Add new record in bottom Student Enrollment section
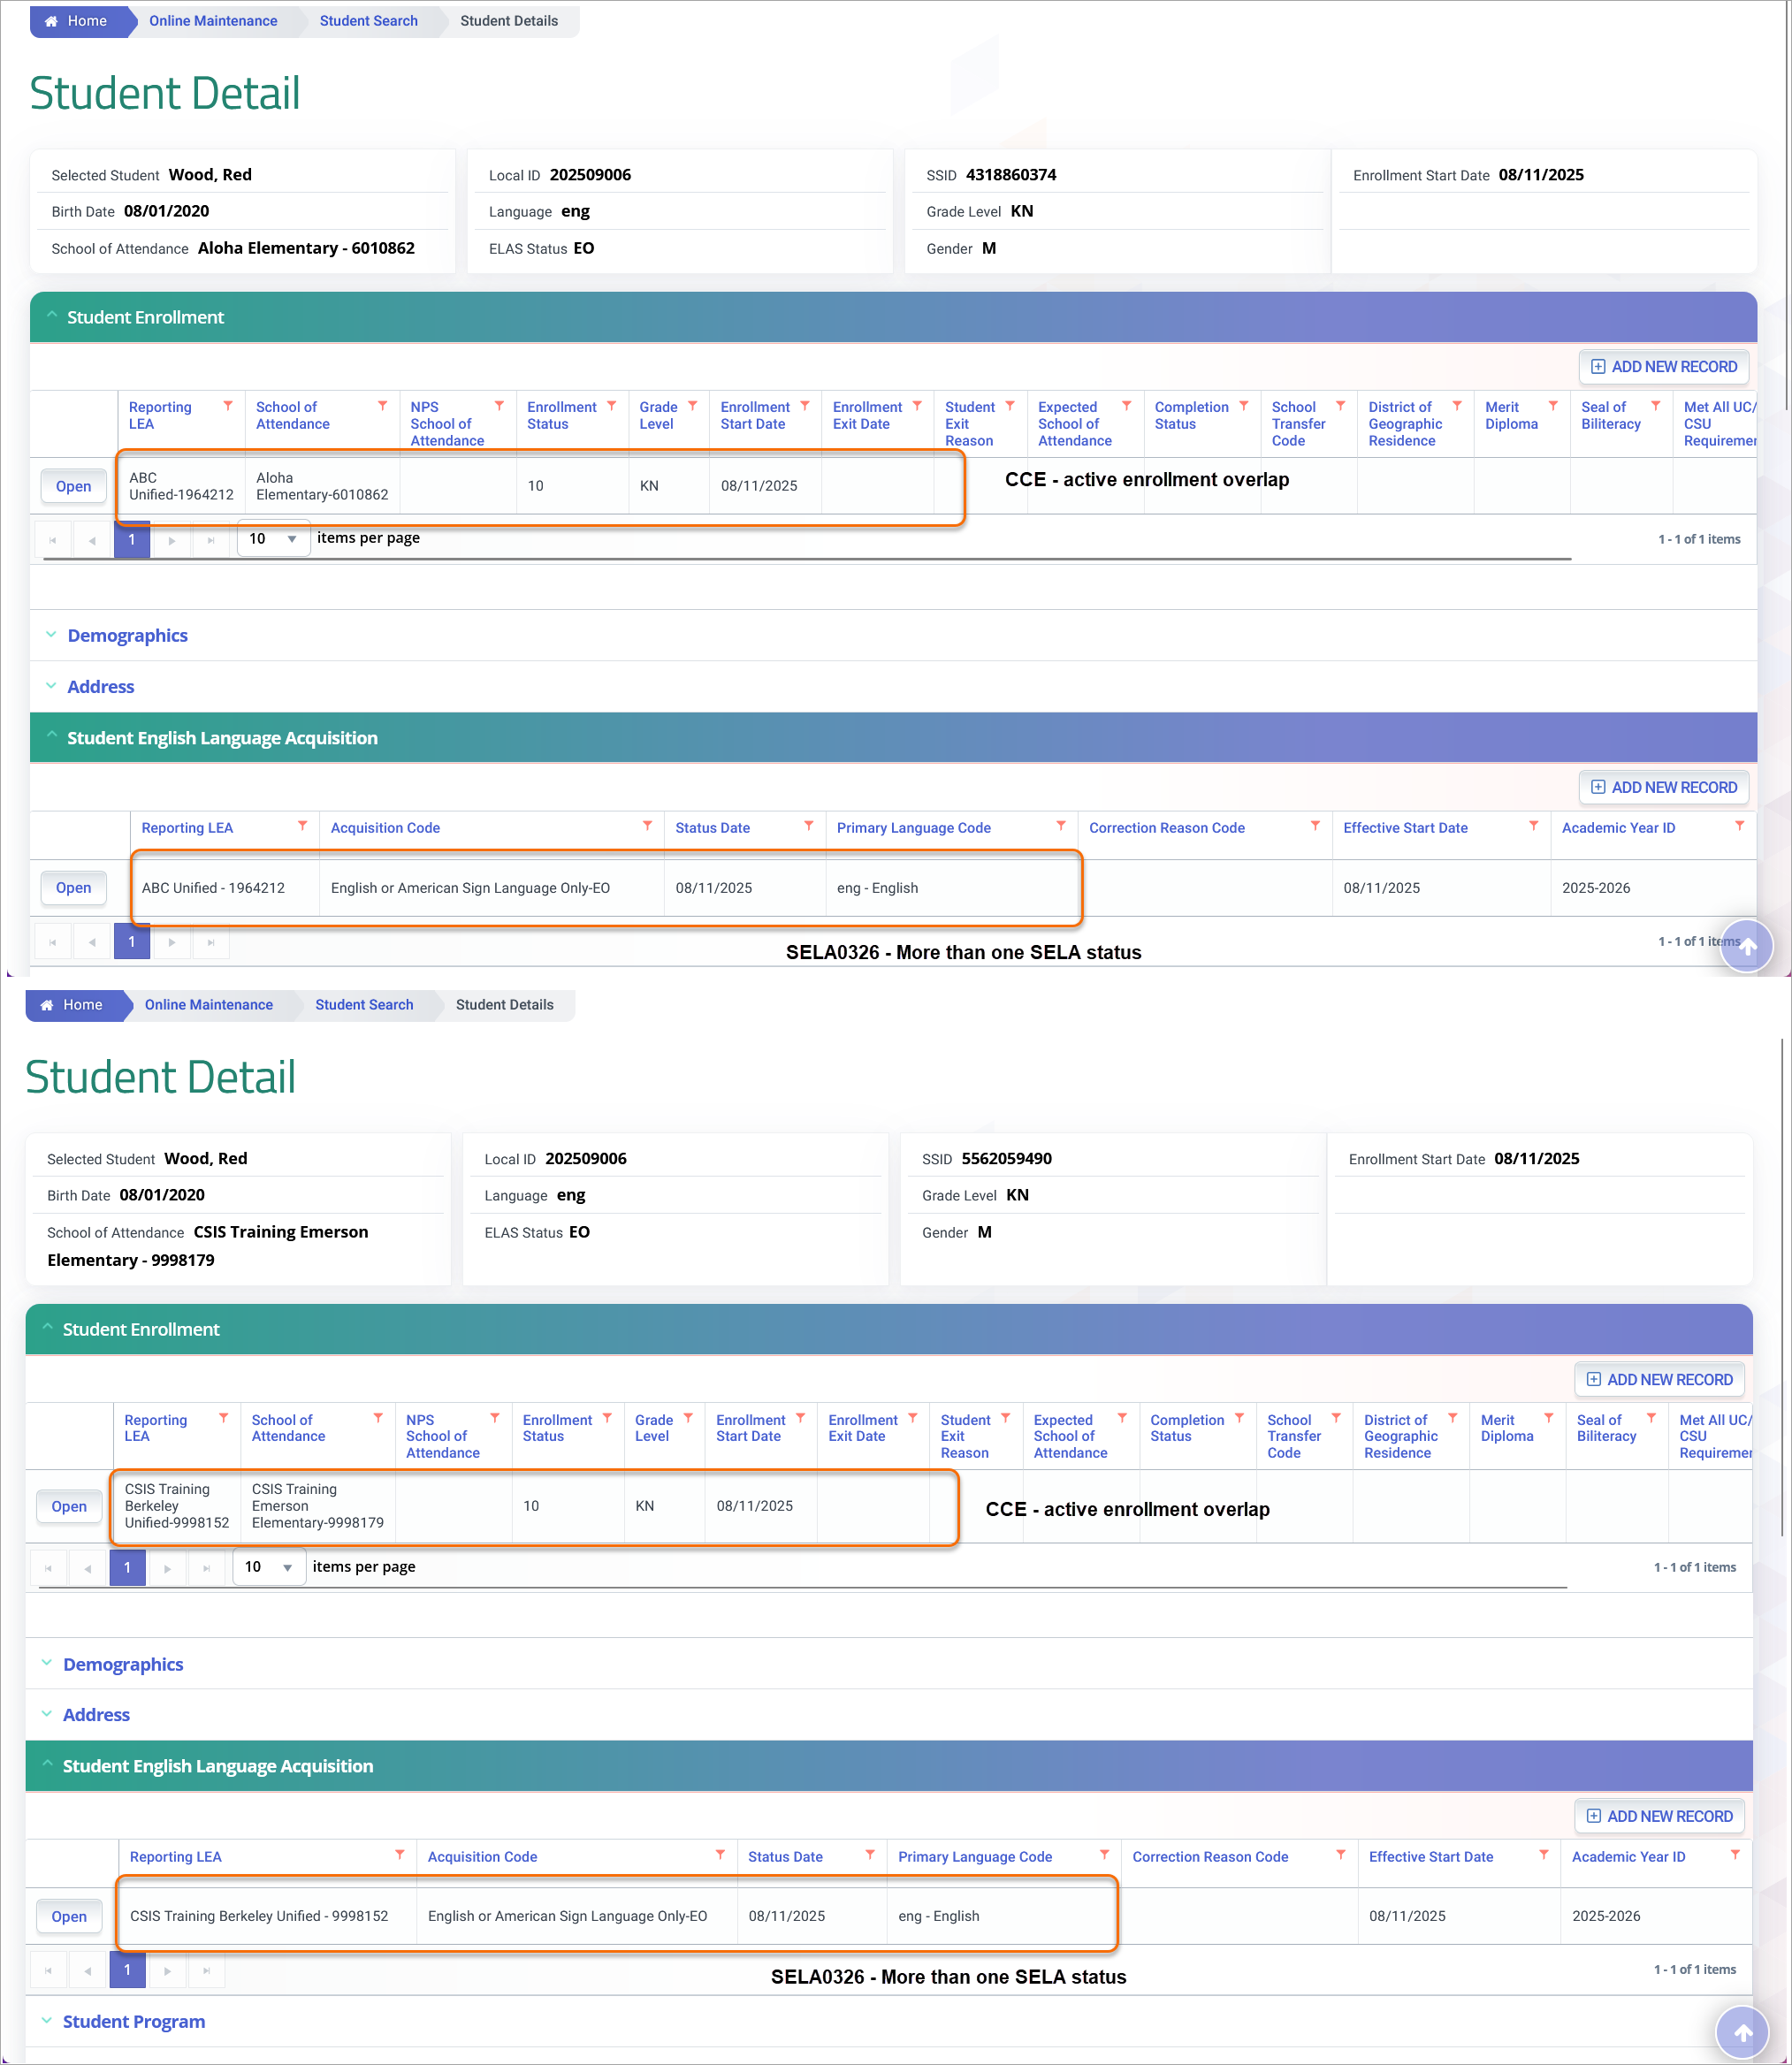This screenshot has height=2065, width=1792. coord(1660,1380)
